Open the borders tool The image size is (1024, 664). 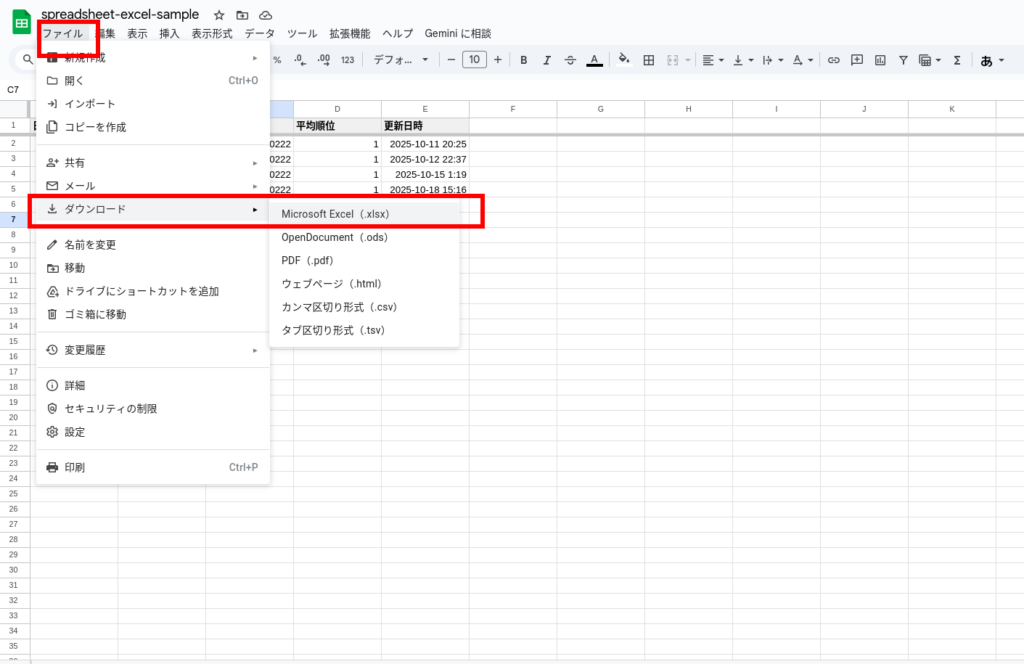[x=648, y=60]
